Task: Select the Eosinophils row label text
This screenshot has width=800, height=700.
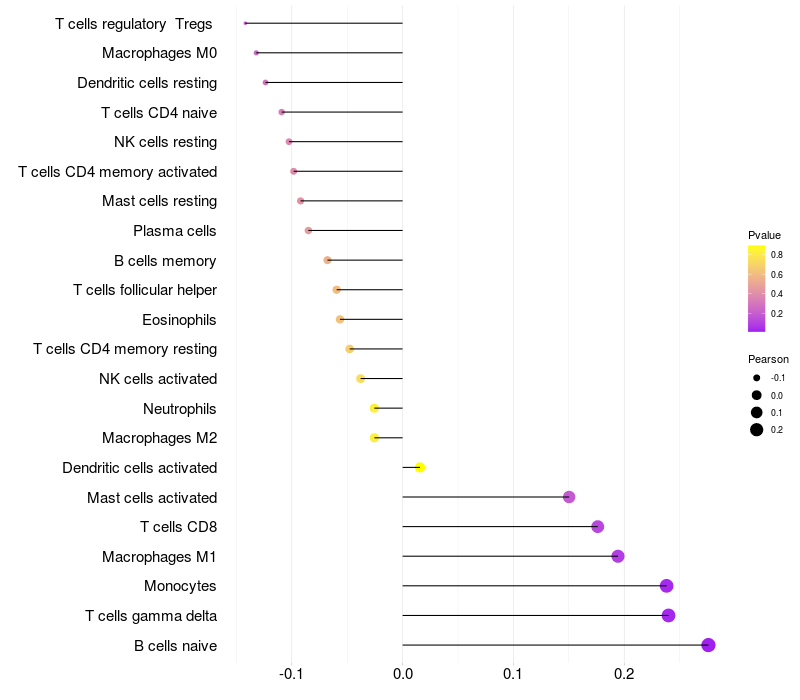Action: tap(180, 320)
